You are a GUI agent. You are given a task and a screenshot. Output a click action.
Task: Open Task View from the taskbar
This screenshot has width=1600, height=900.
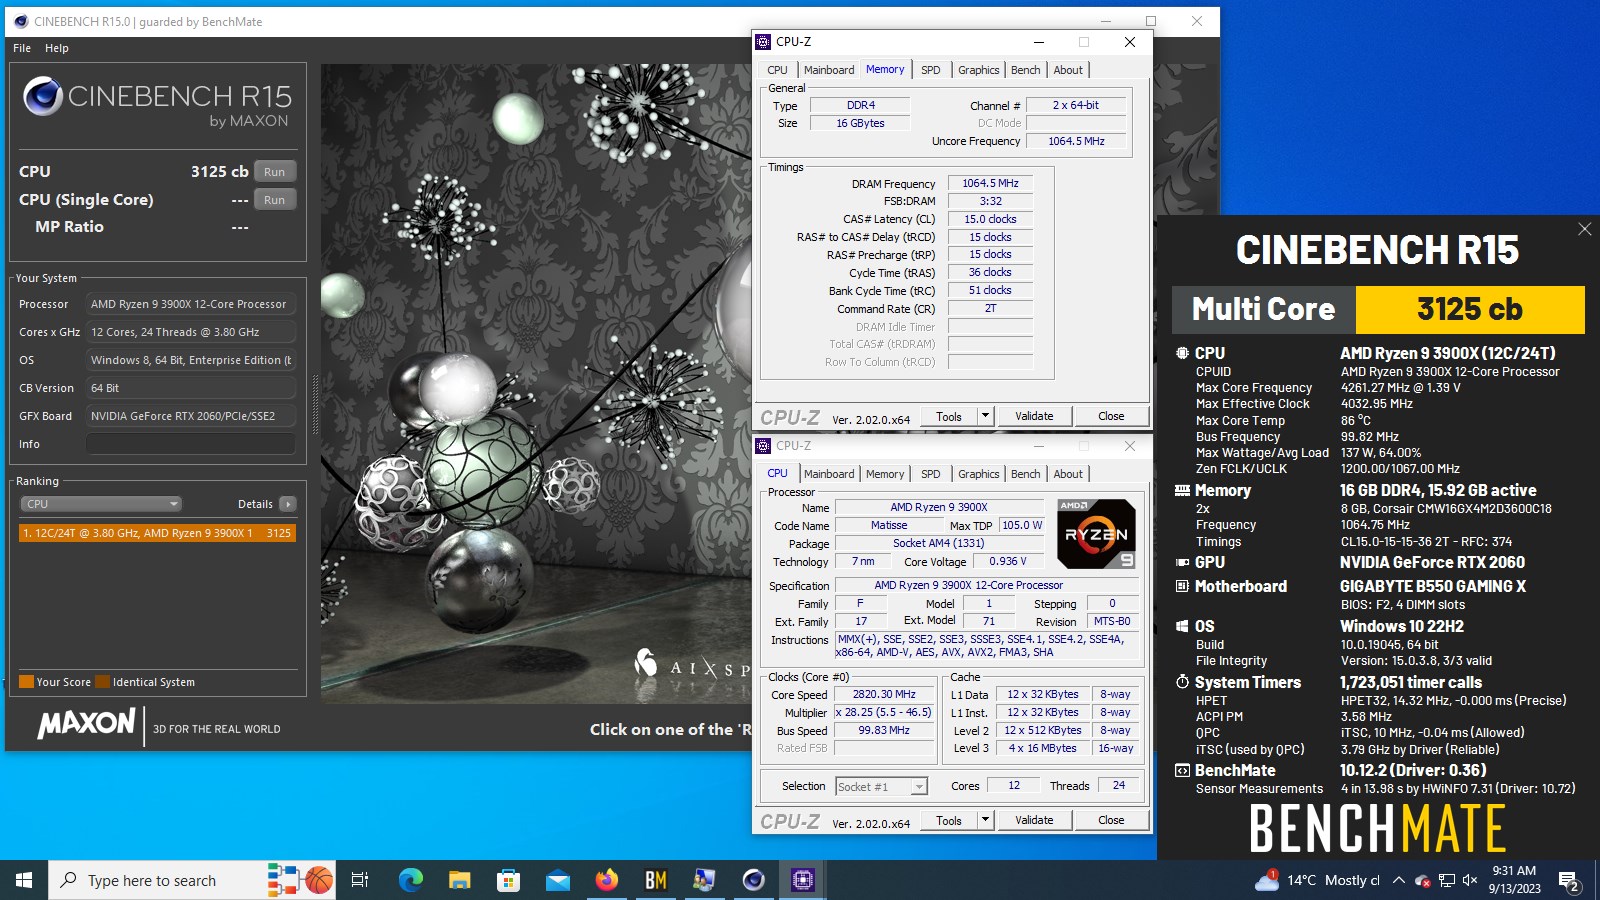(x=360, y=880)
